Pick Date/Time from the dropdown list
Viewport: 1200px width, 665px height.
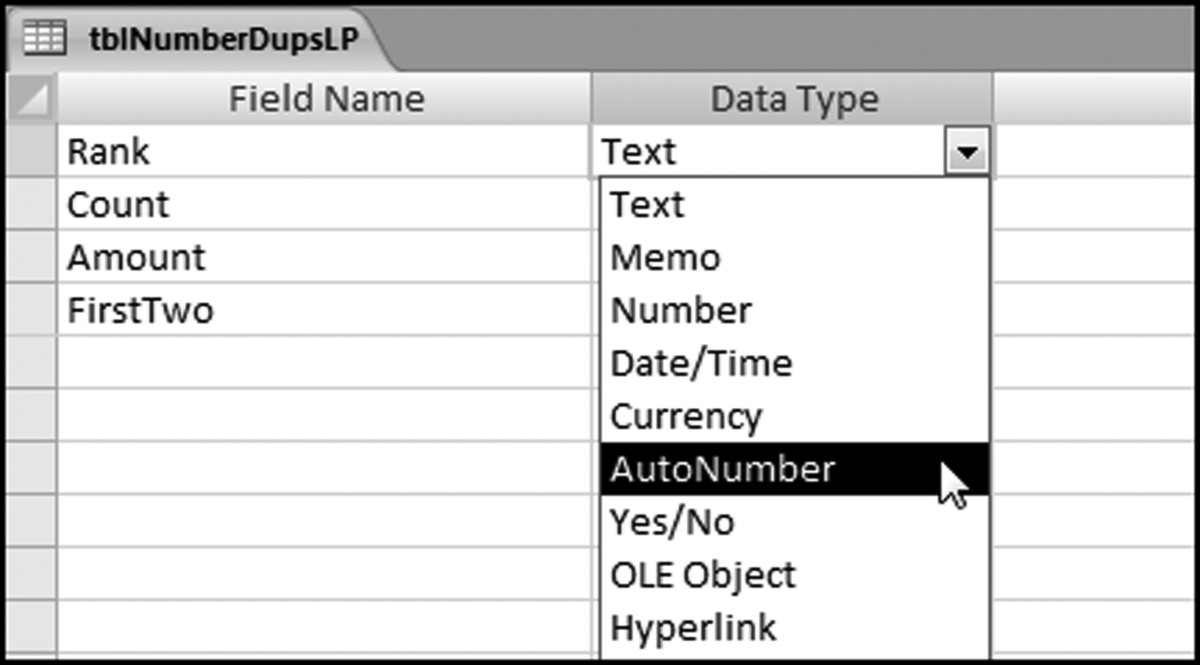coord(701,363)
